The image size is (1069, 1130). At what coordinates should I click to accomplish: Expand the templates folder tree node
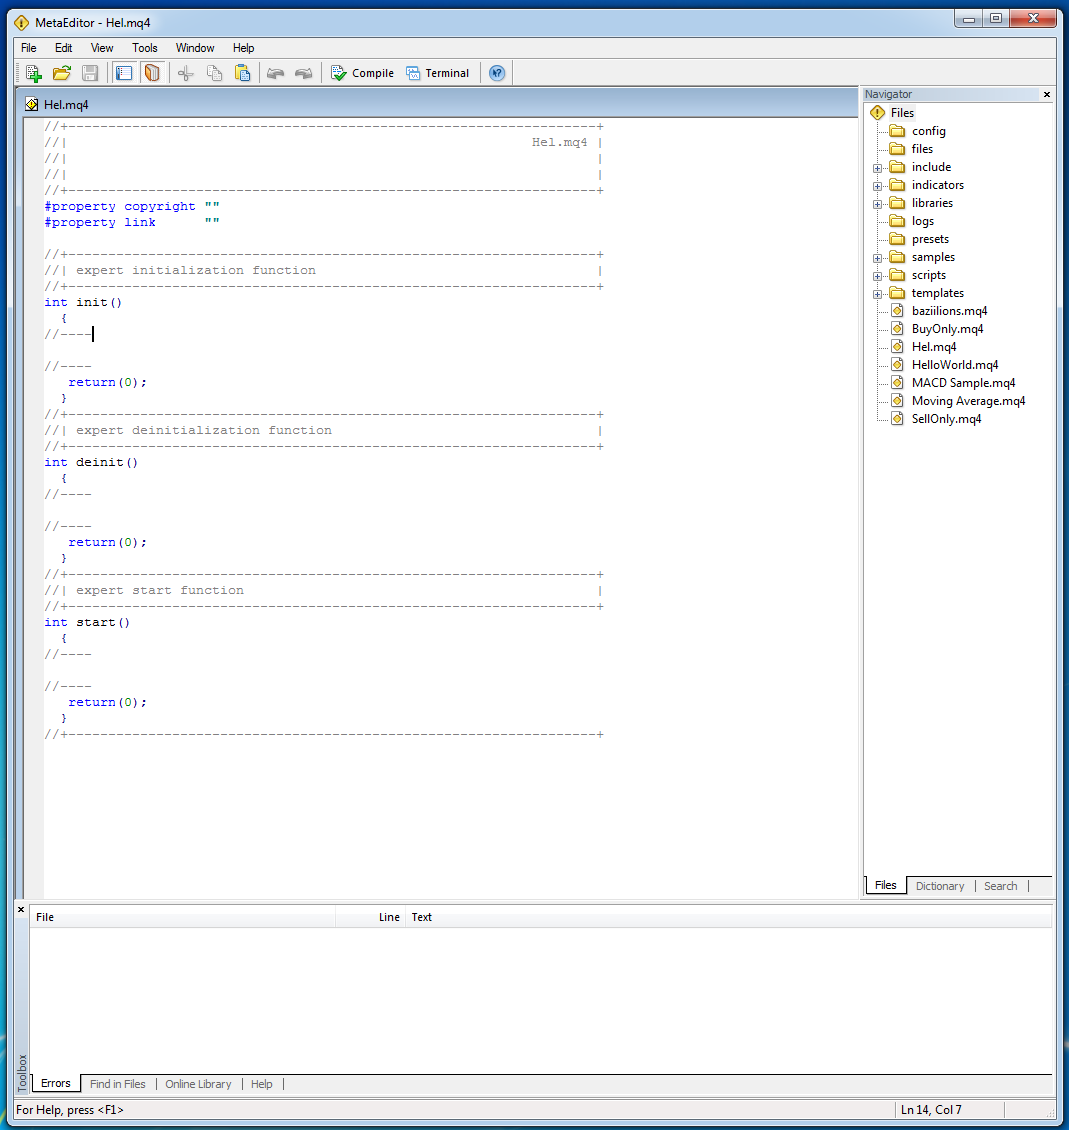pyautogui.click(x=878, y=294)
